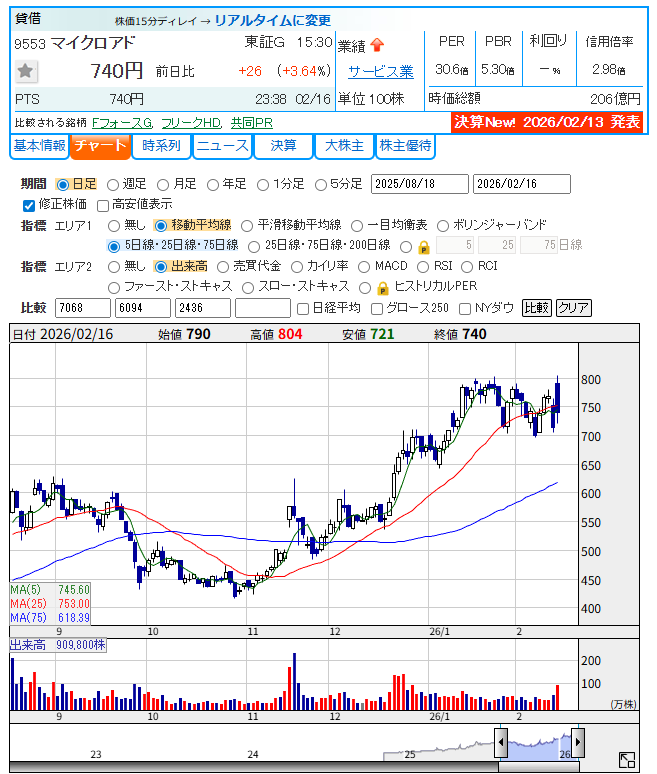The image size is (657, 774).
Task: Click the lock icon beside custom moving-average fields
Action: [424, 247]
